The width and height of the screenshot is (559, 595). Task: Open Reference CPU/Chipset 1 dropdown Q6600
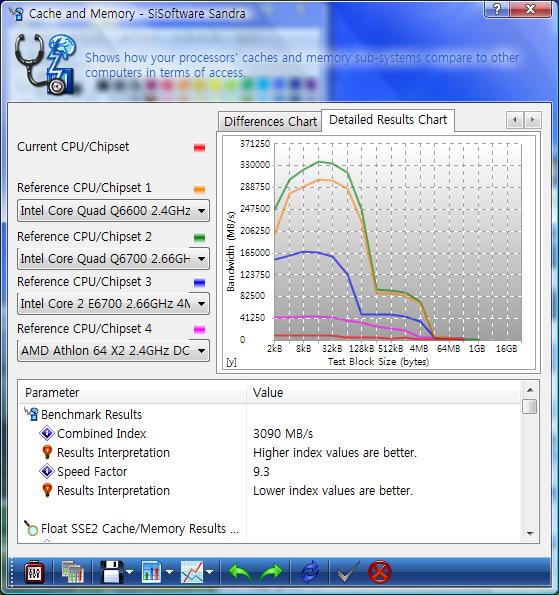click(113, 211)
